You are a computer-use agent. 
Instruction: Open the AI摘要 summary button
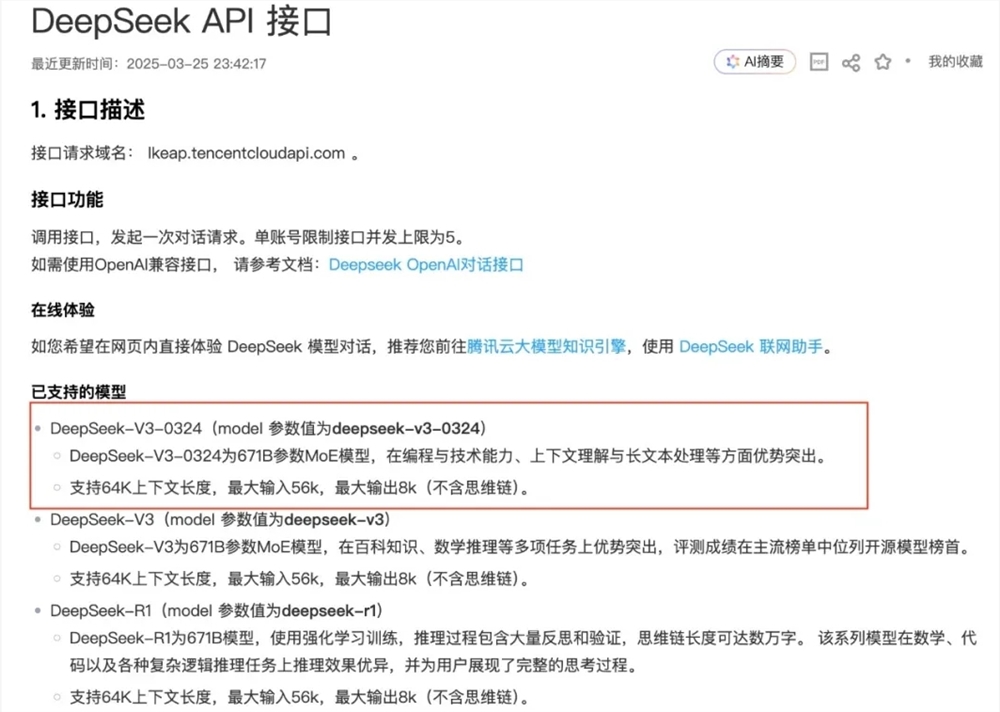coord(755,62)
